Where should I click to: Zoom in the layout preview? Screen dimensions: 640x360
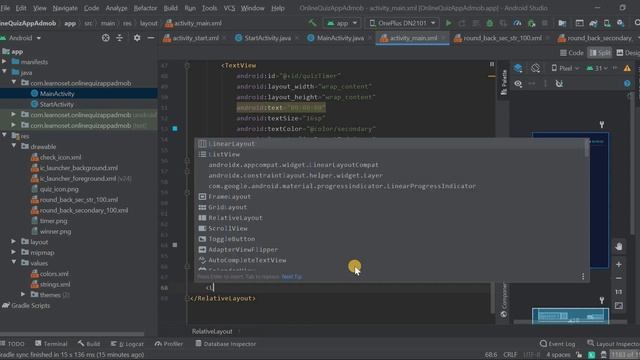tap(619, 264)
